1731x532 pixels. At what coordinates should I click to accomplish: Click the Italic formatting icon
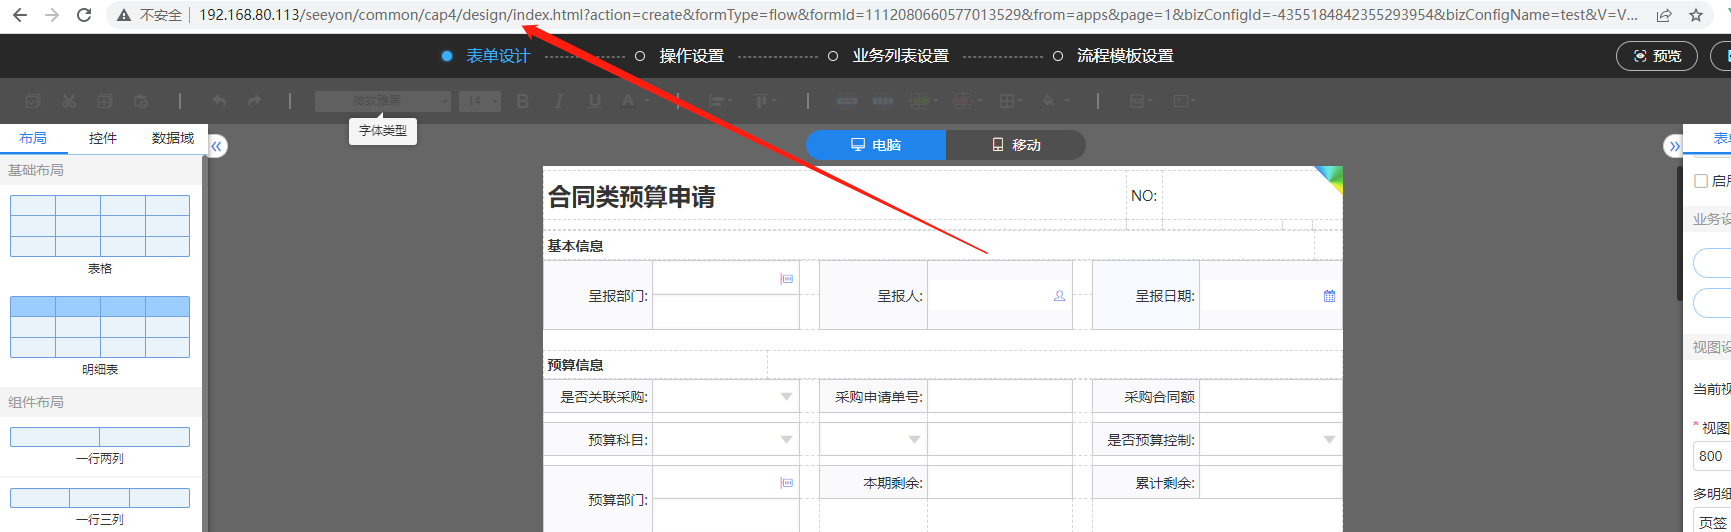(558, 101)
